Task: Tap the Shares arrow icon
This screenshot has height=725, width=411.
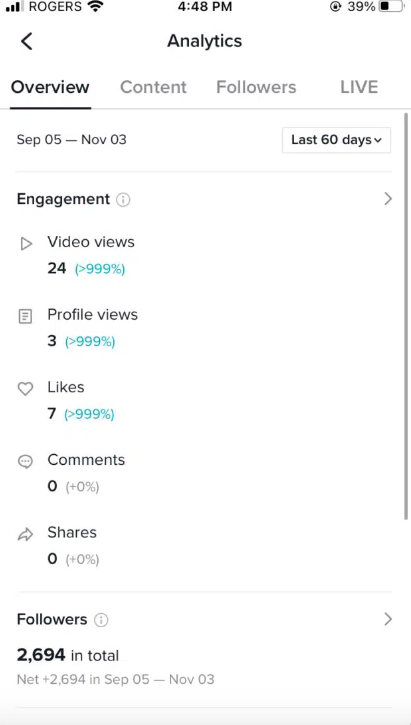Action: click(25, 535)
